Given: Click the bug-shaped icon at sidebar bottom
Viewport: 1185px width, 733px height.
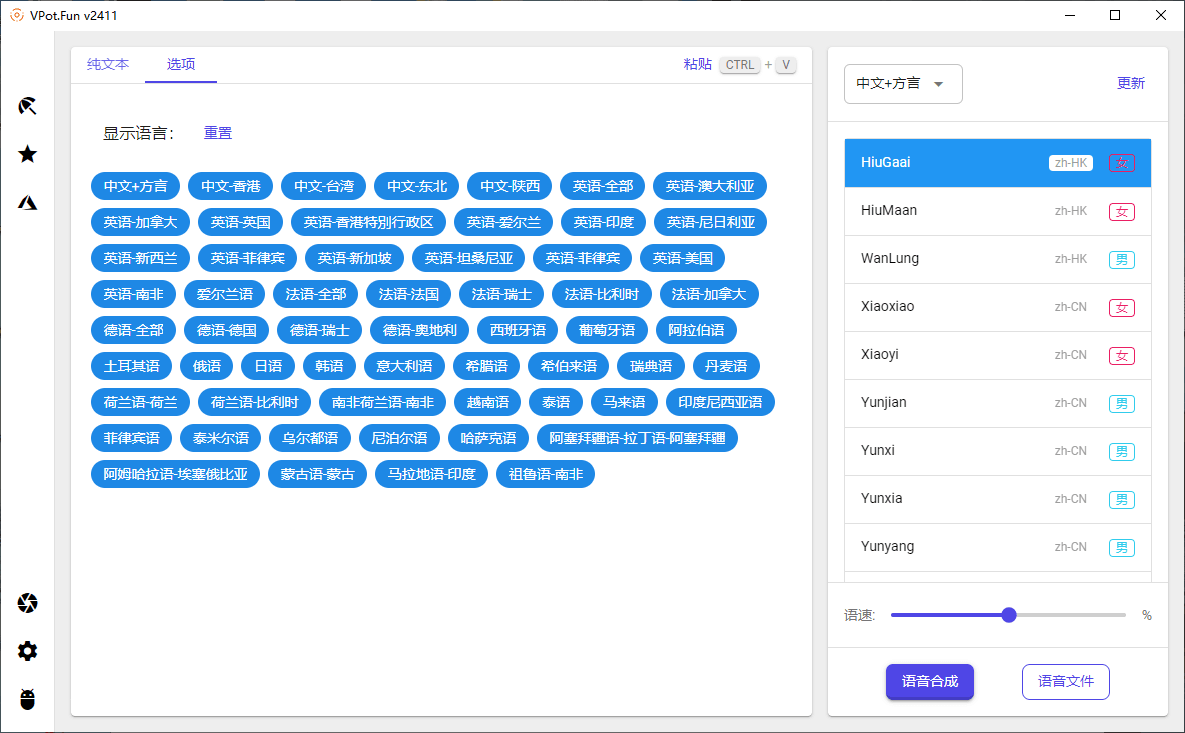Looking at the screenshot, I should pos(28,699).
